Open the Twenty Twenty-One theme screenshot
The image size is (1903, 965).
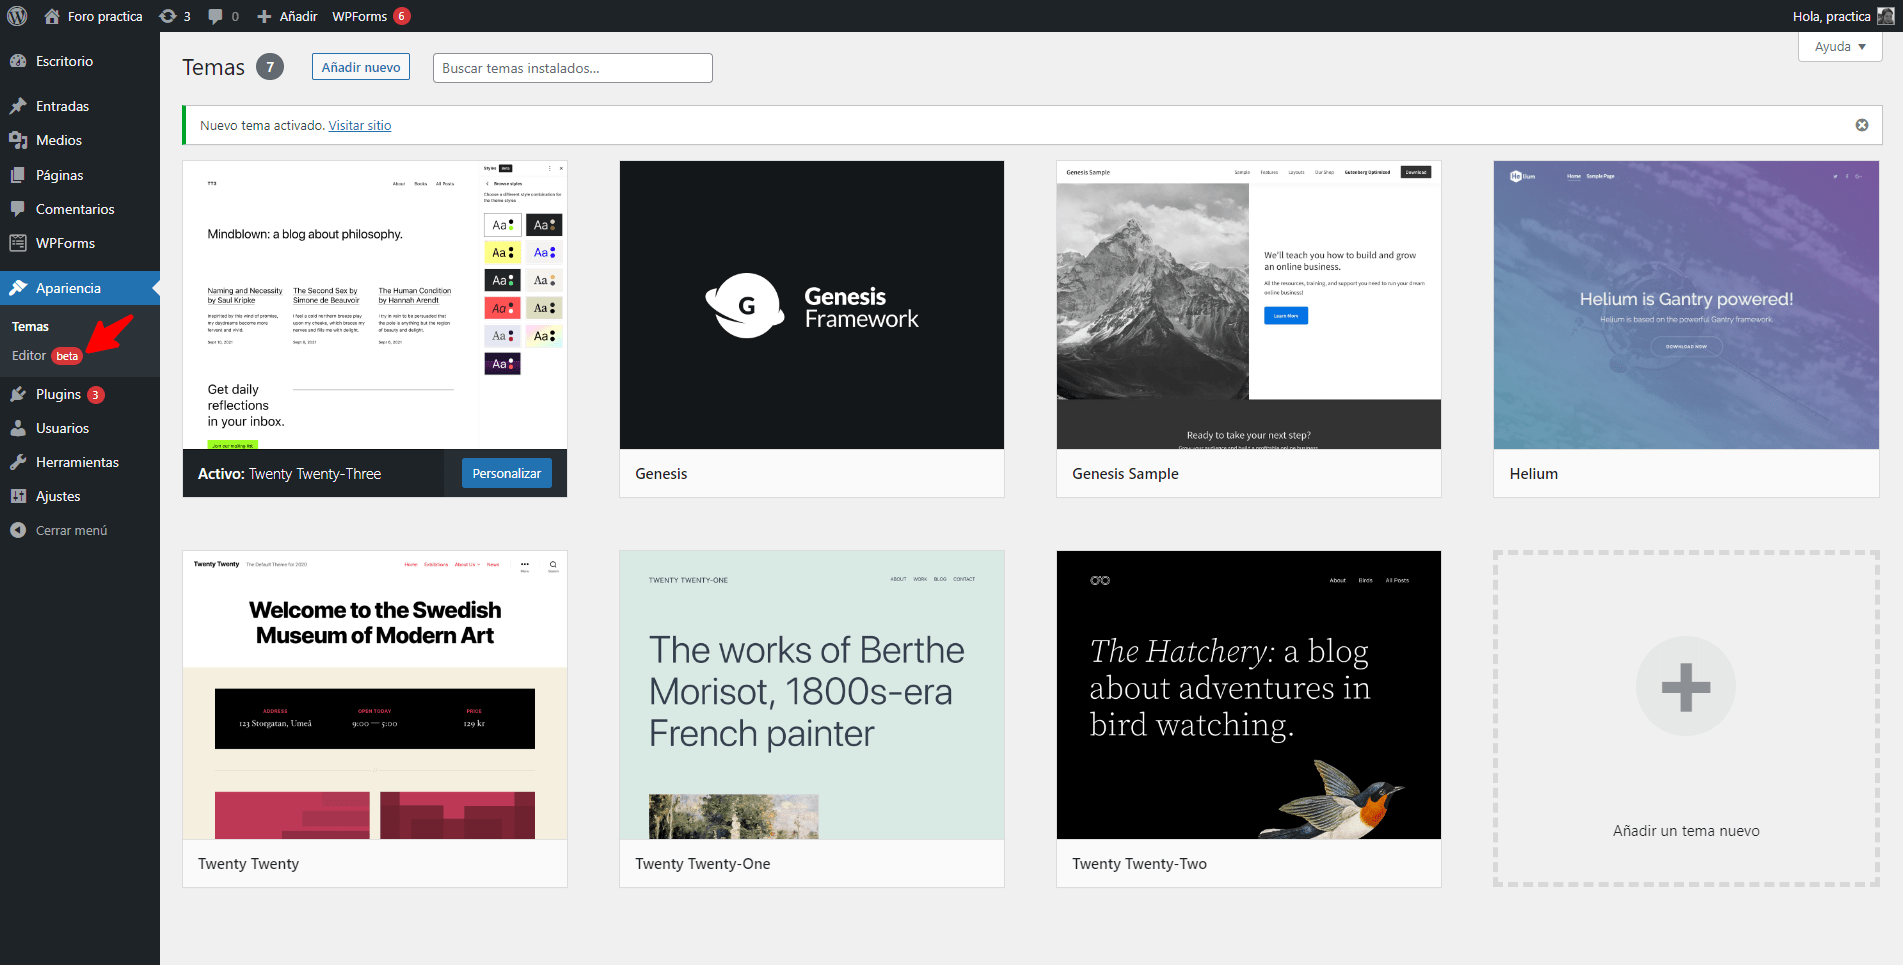[x=812, y=695]
